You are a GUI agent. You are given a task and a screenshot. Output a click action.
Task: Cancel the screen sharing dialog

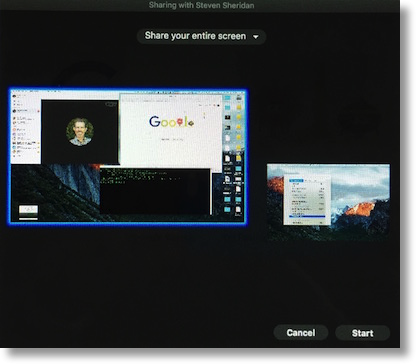301,332
